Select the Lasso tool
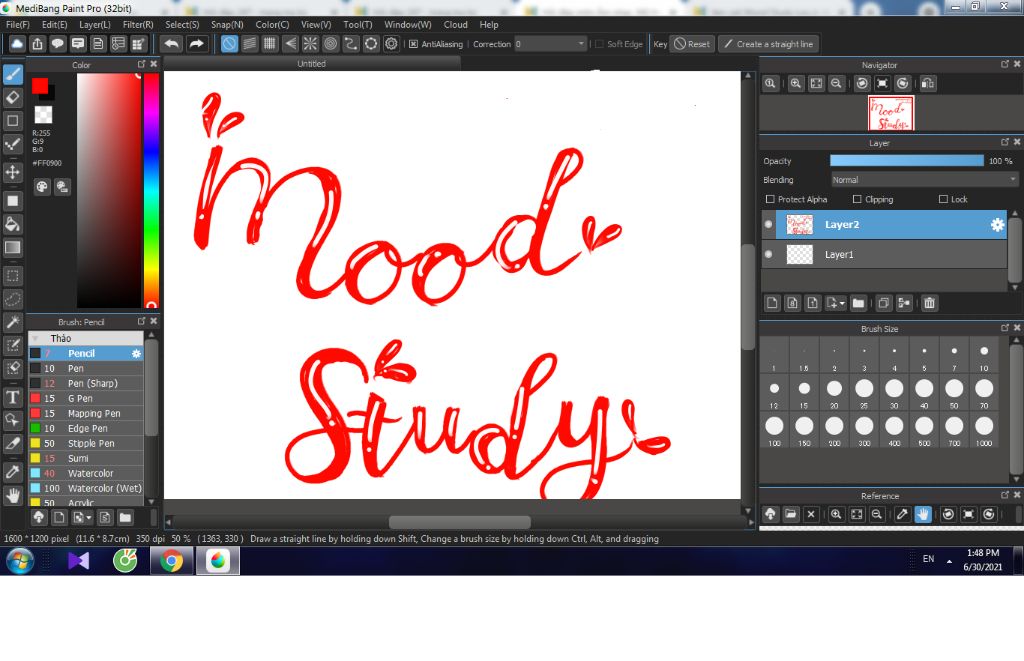Viewport: 1024px width, 661px height. tap(13, 298)
